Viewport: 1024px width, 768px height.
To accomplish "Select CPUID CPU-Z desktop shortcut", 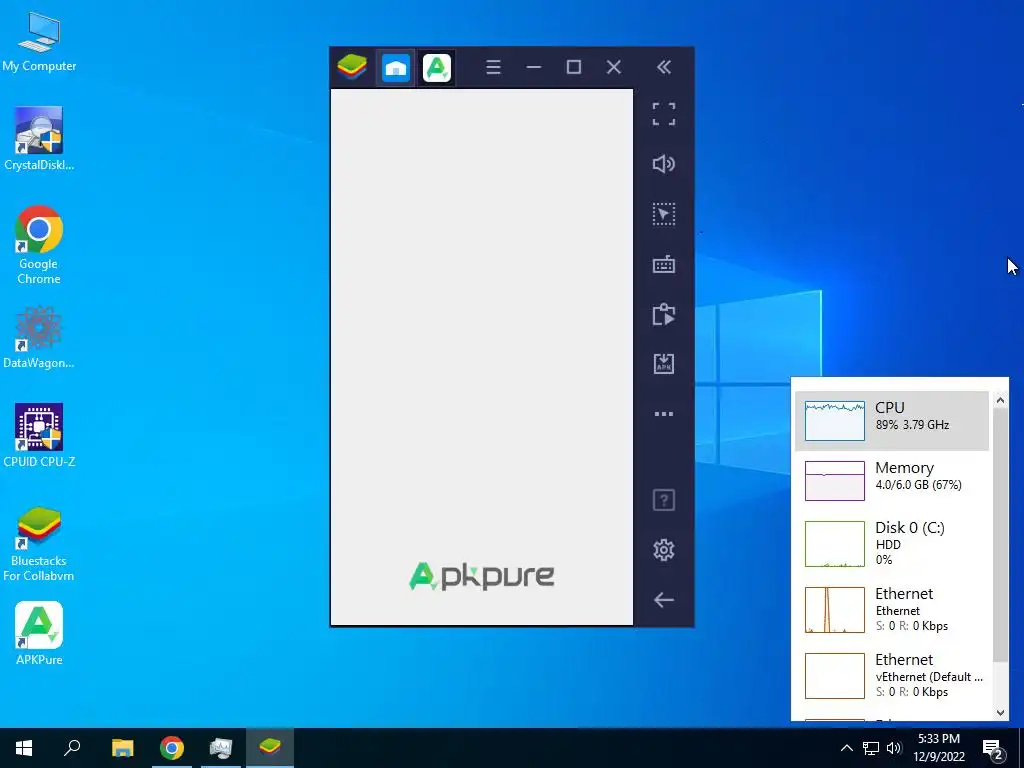I will pyautogui.click(x=39, y=436).
